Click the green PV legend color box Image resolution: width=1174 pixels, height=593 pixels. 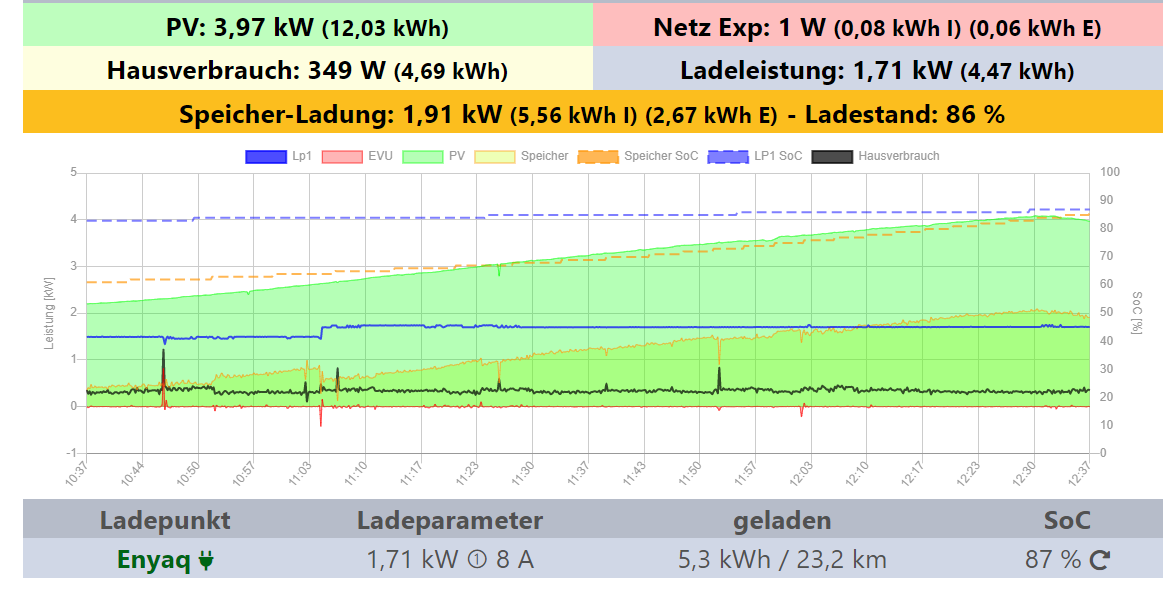coord(423,156)
